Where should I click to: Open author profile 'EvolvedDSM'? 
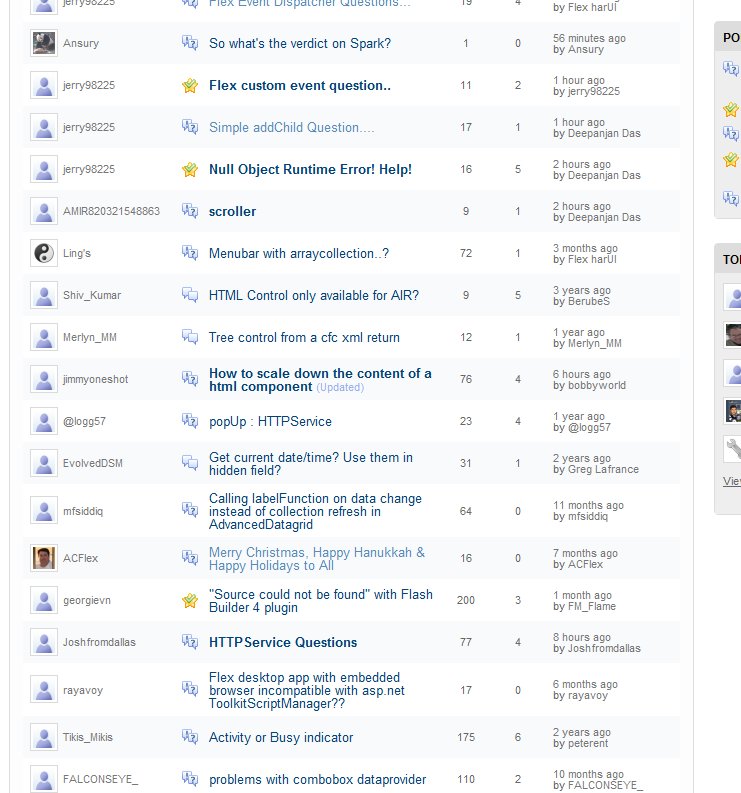coord(93,463)
